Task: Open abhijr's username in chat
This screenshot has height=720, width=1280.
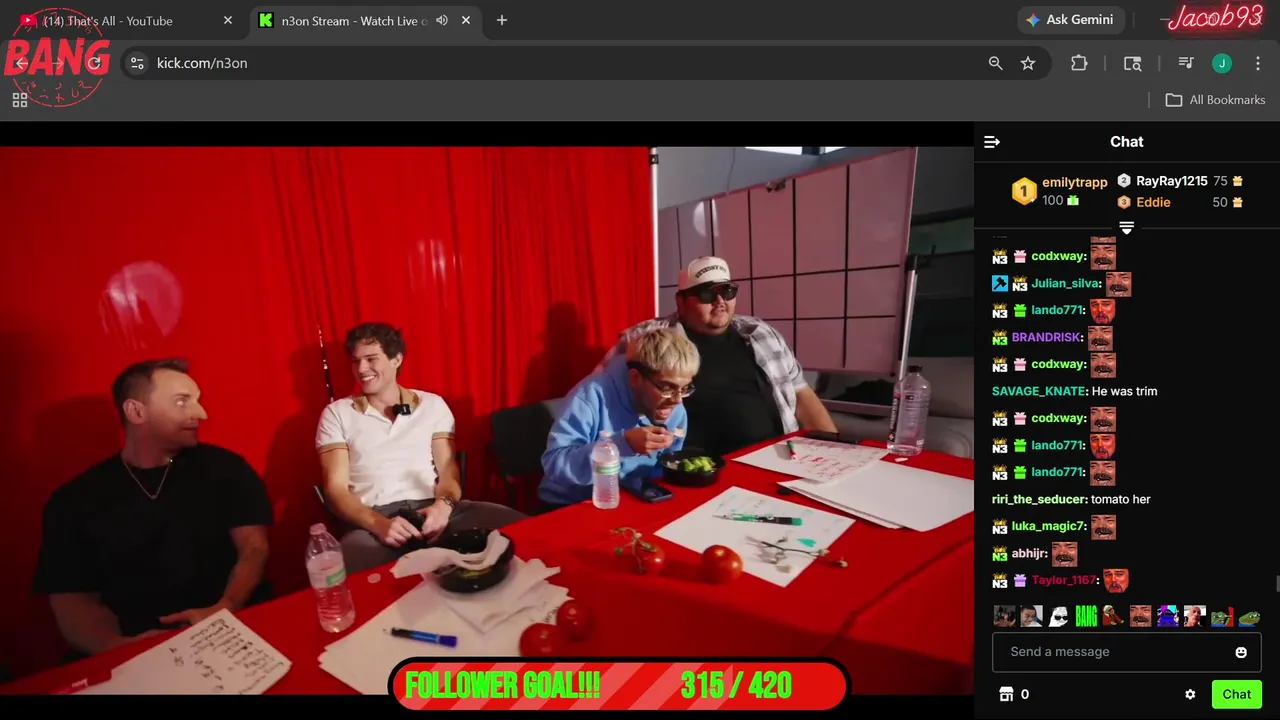Action: tap(1028, 553)
